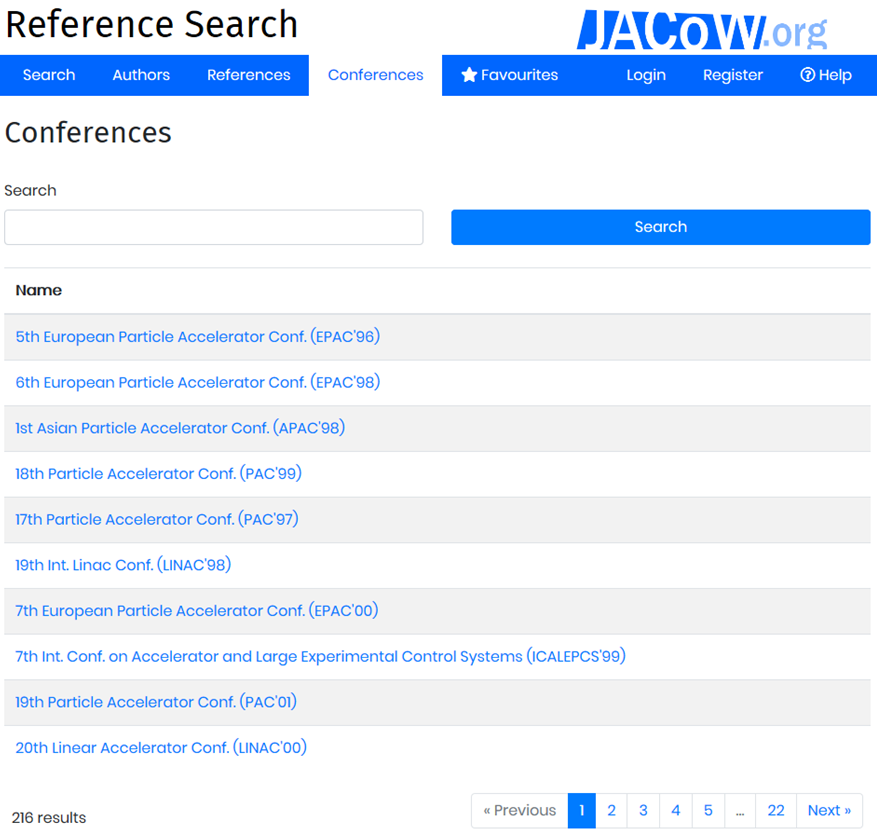This screenshot has width=877, height=834.
Task: Open the References nav tab
Action: pos(248,75)
